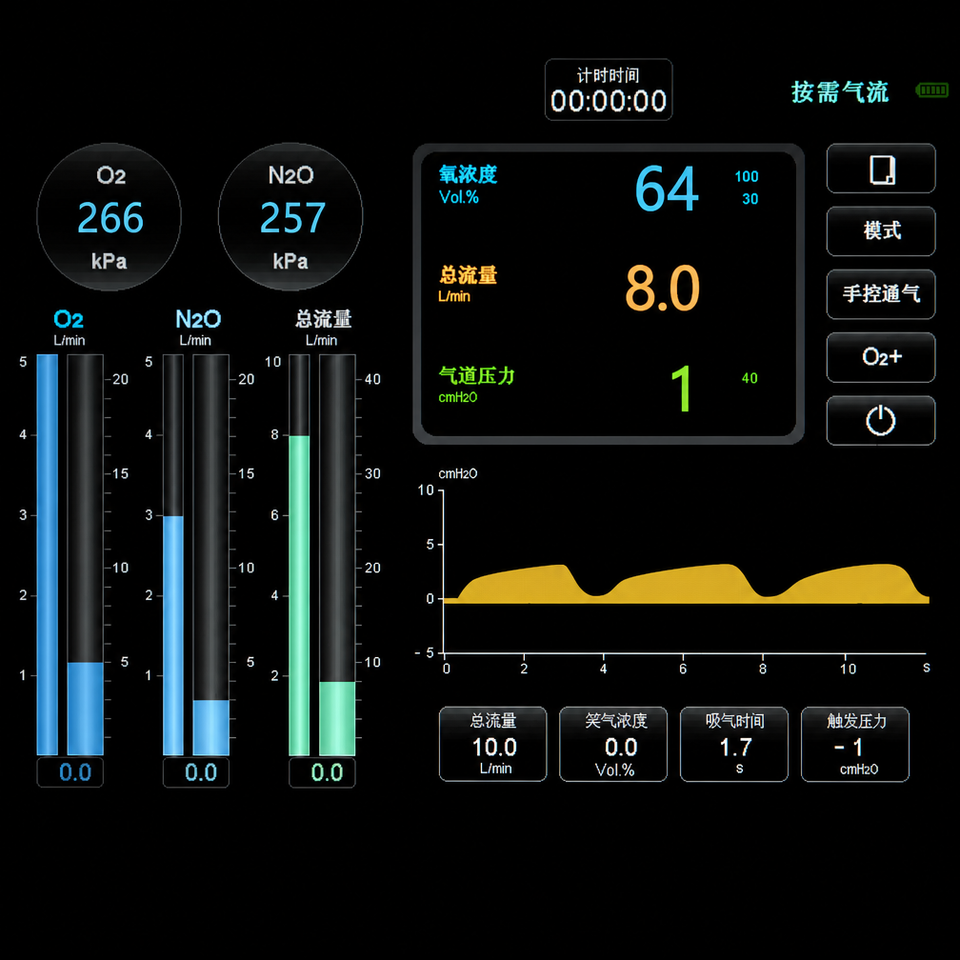
Task: Tap the green 总流量 0-10 L/min bar
Action: (x=299, y=555)
